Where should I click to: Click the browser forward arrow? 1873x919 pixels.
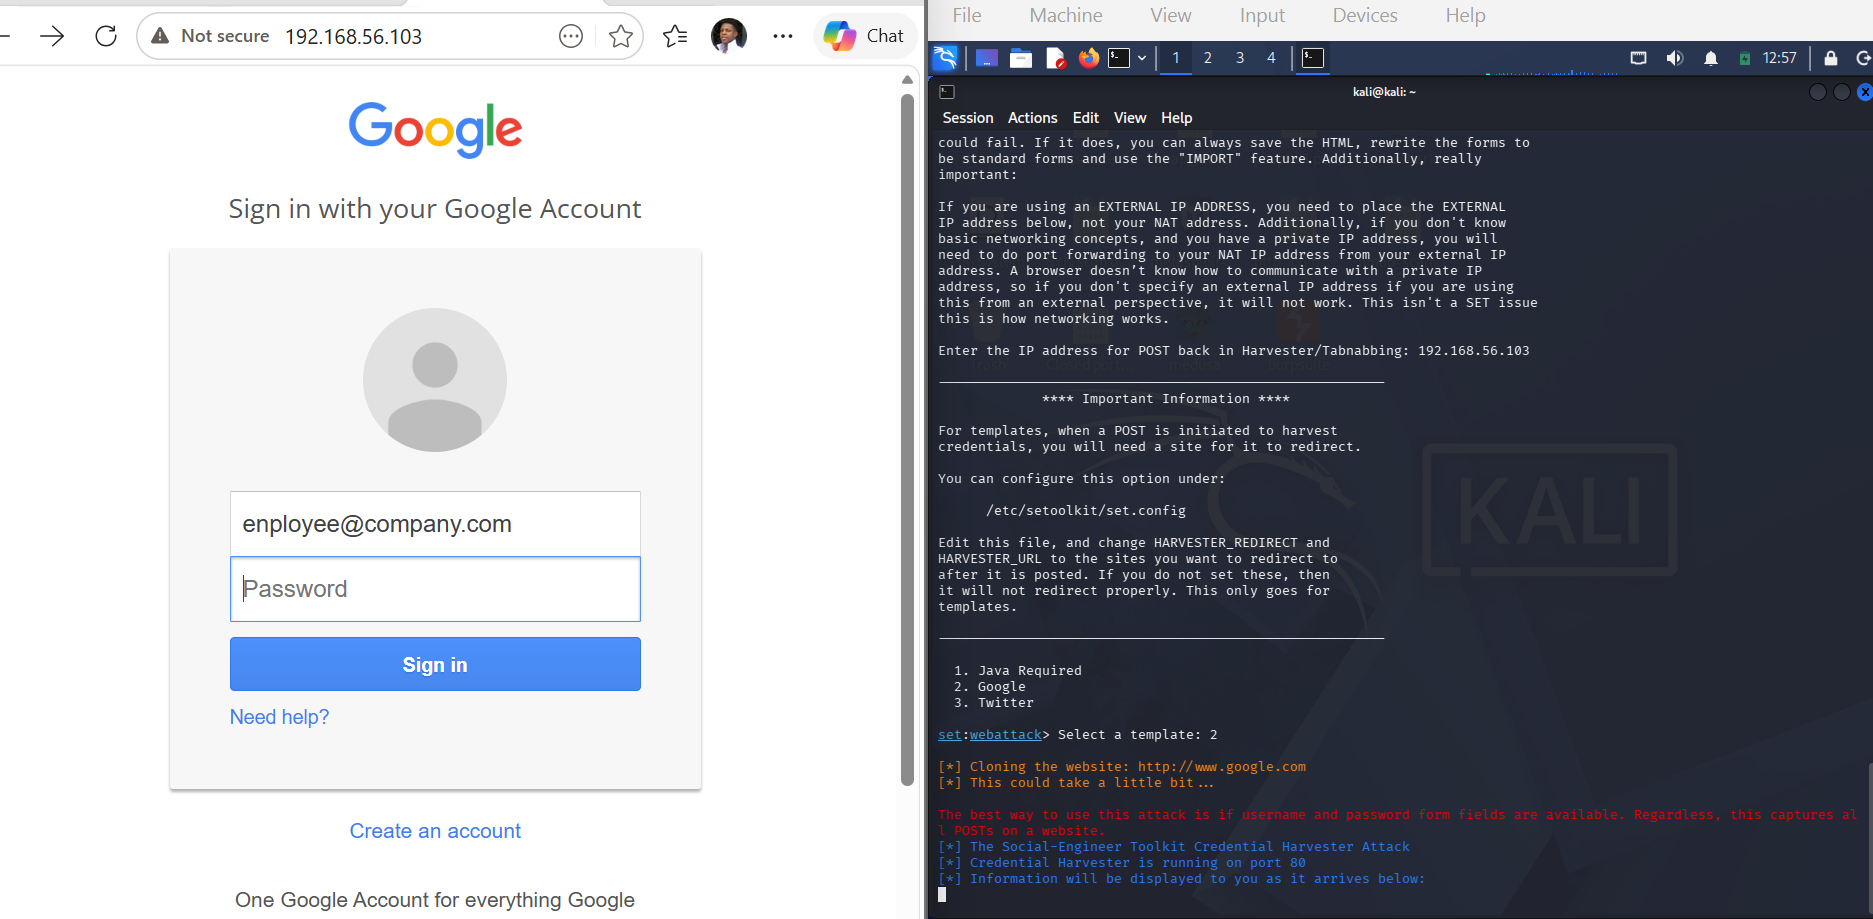click(52, 37)
